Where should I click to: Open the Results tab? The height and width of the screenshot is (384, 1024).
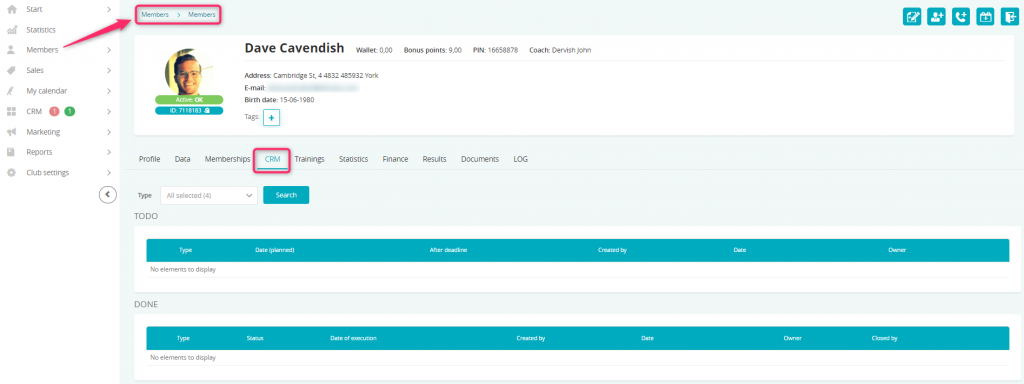[434, 159]
